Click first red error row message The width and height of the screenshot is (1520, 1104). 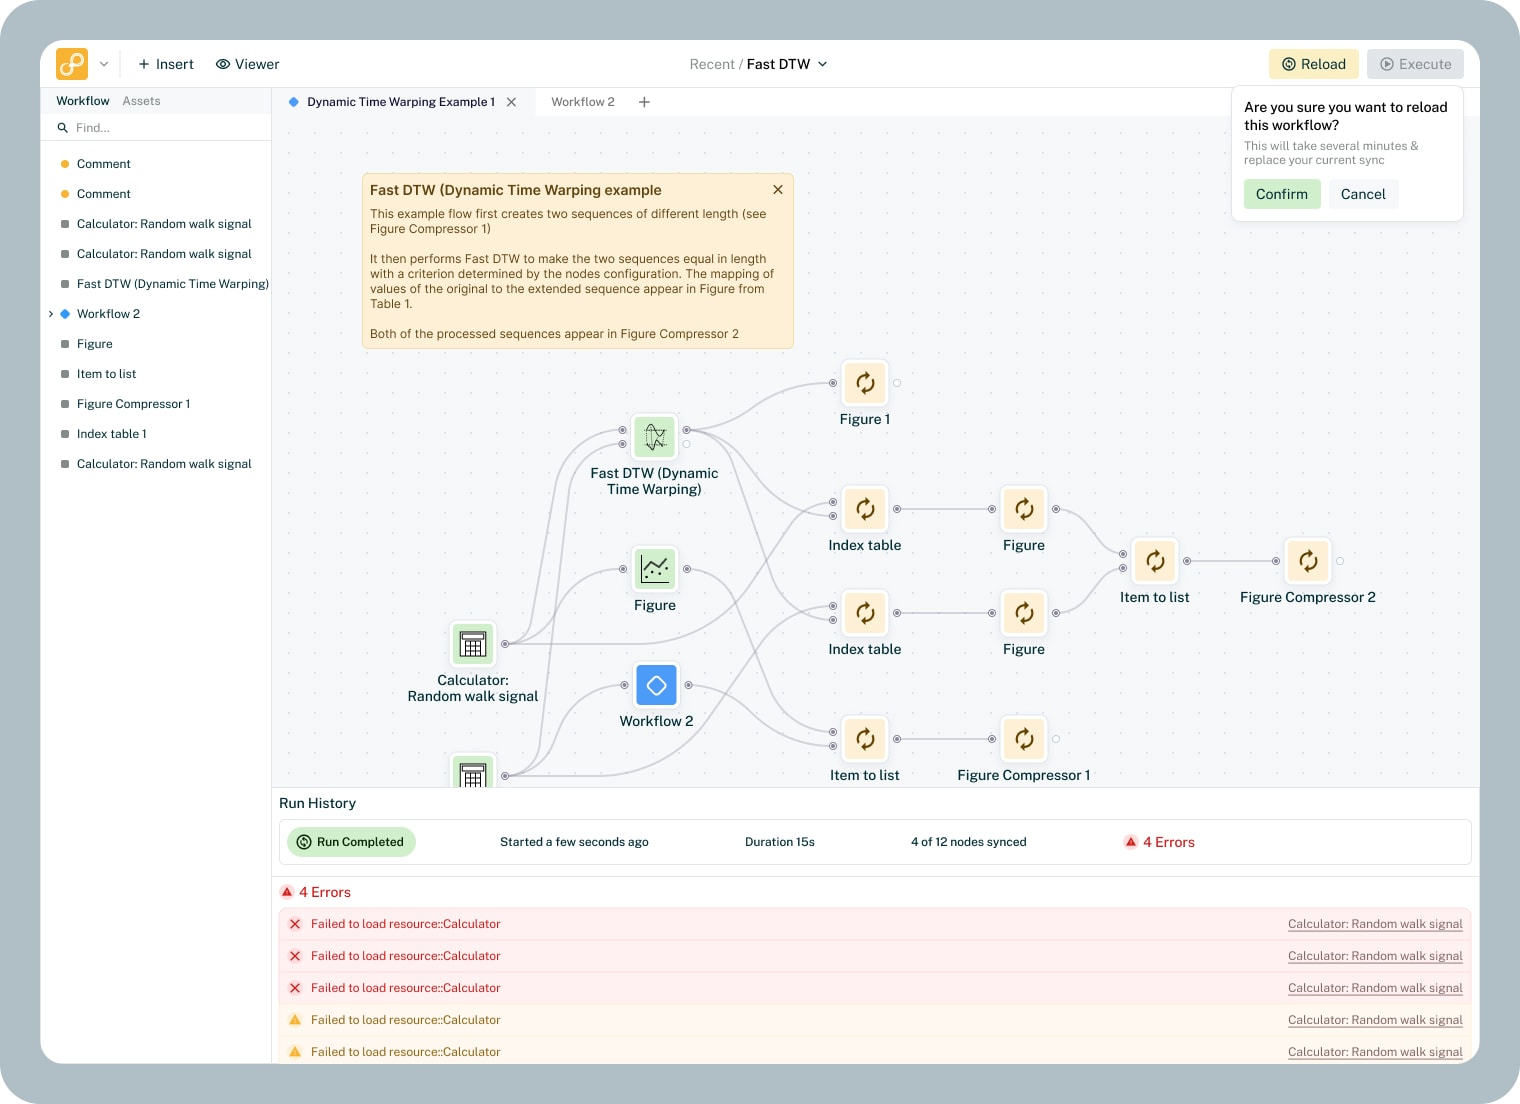(x=405, y=924)
